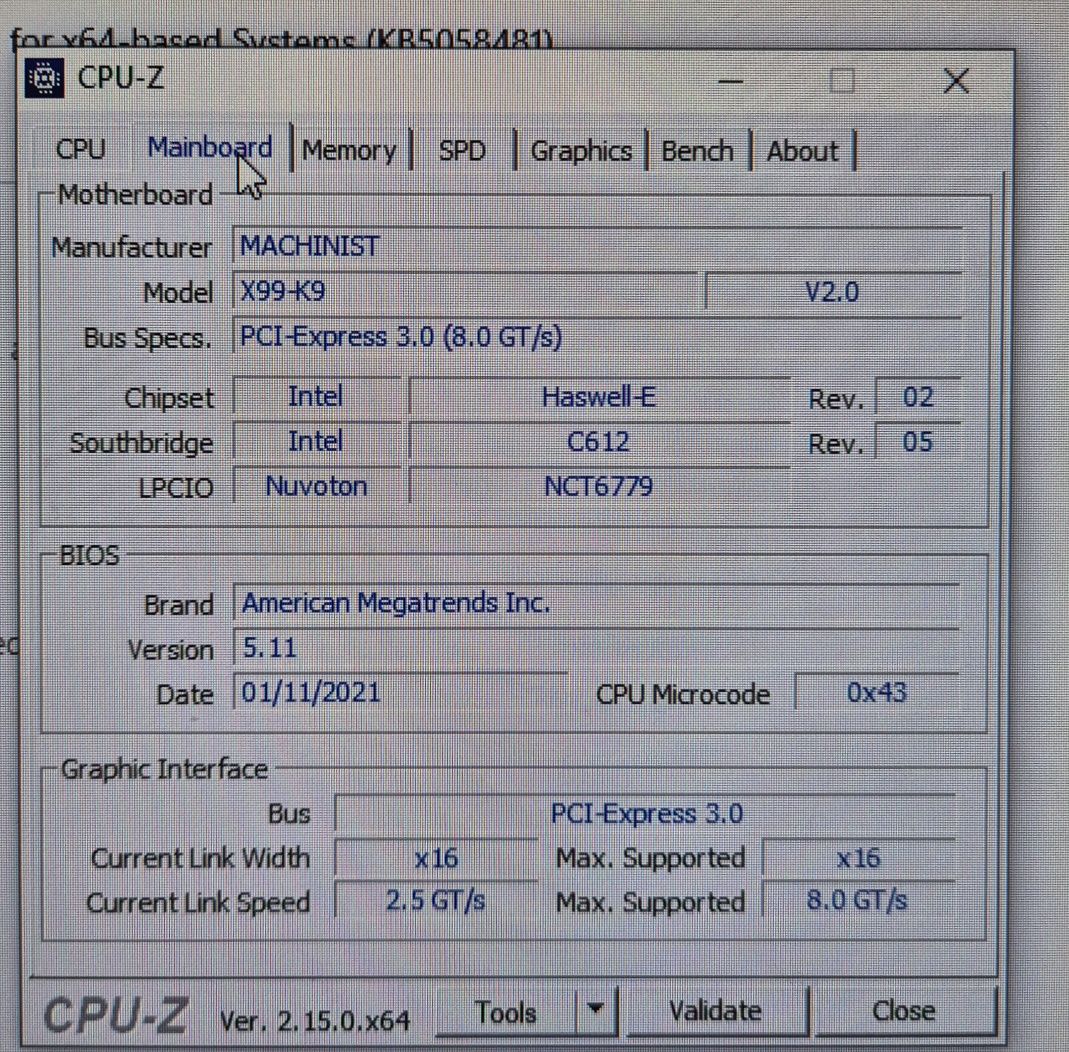
Task: Click the Max. Supported x16 link width value
Action: 858,858
